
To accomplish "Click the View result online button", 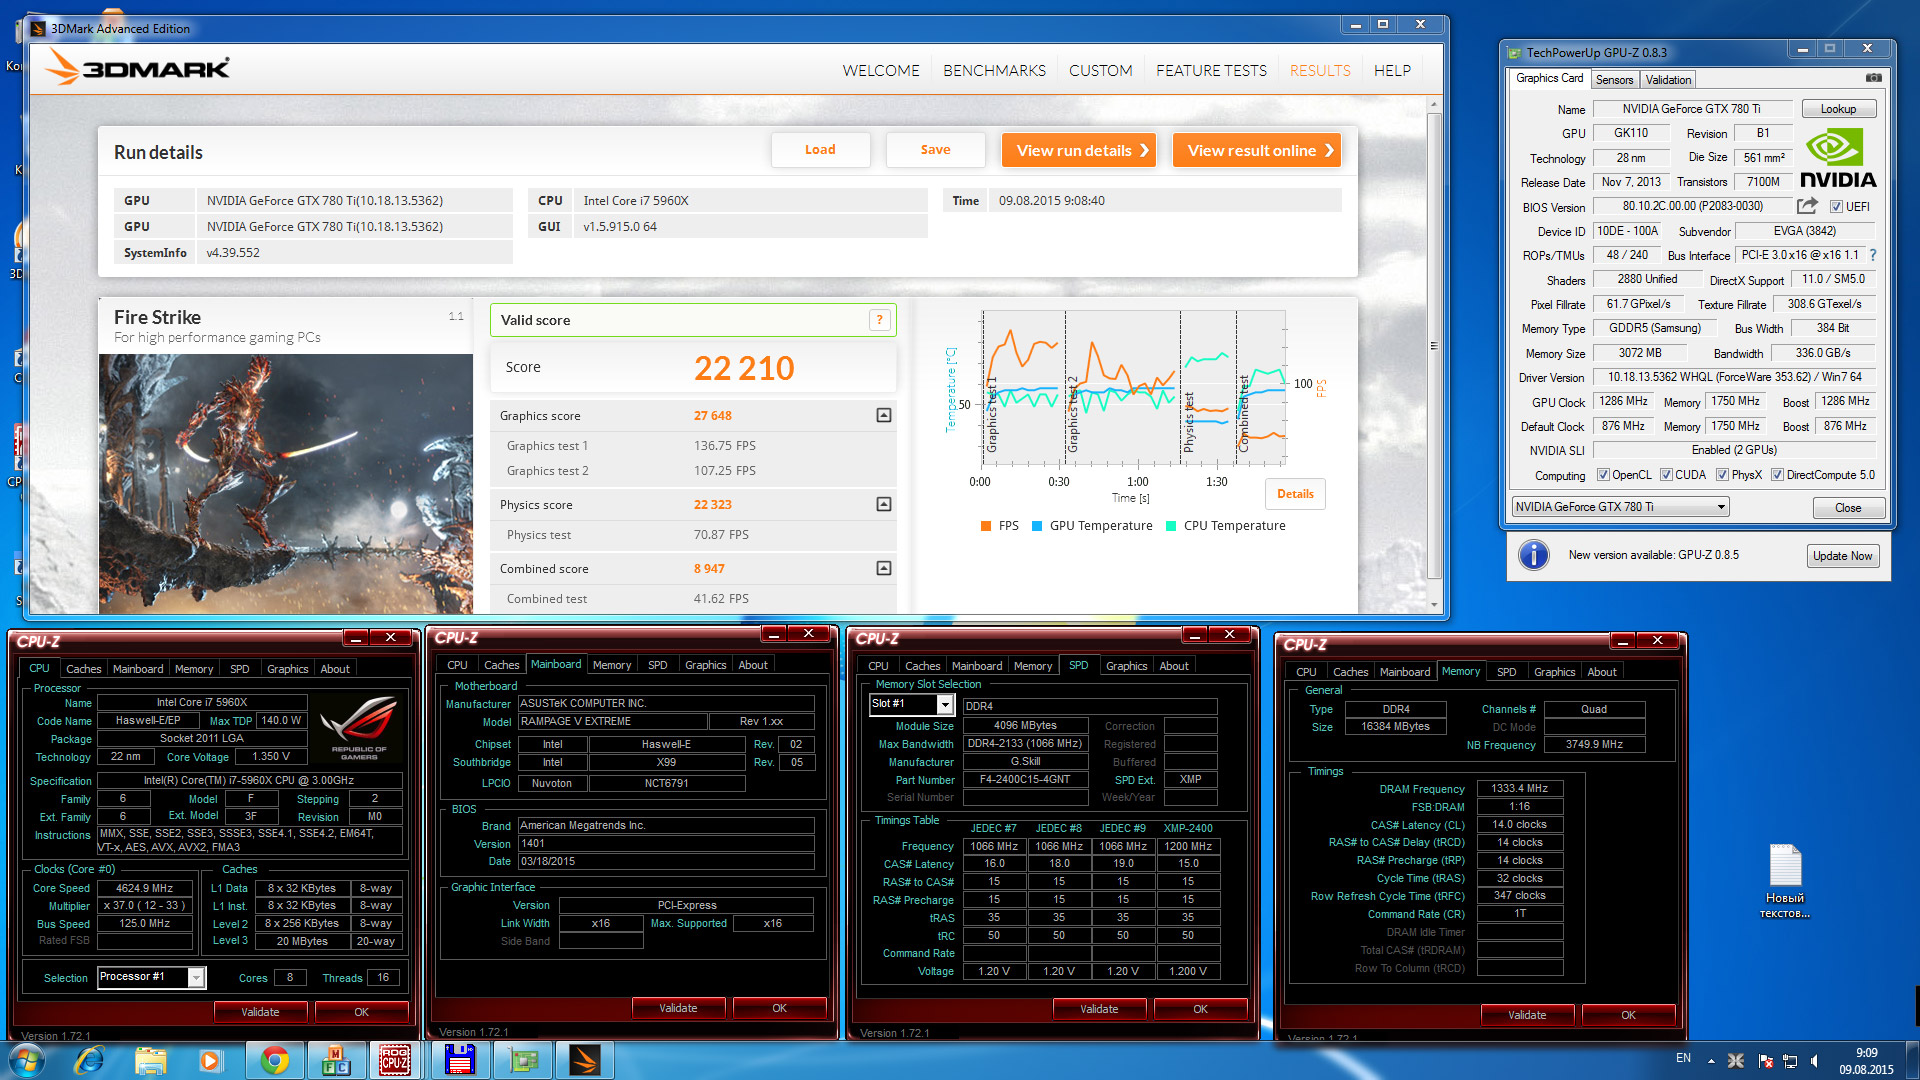I will 1257,150.
